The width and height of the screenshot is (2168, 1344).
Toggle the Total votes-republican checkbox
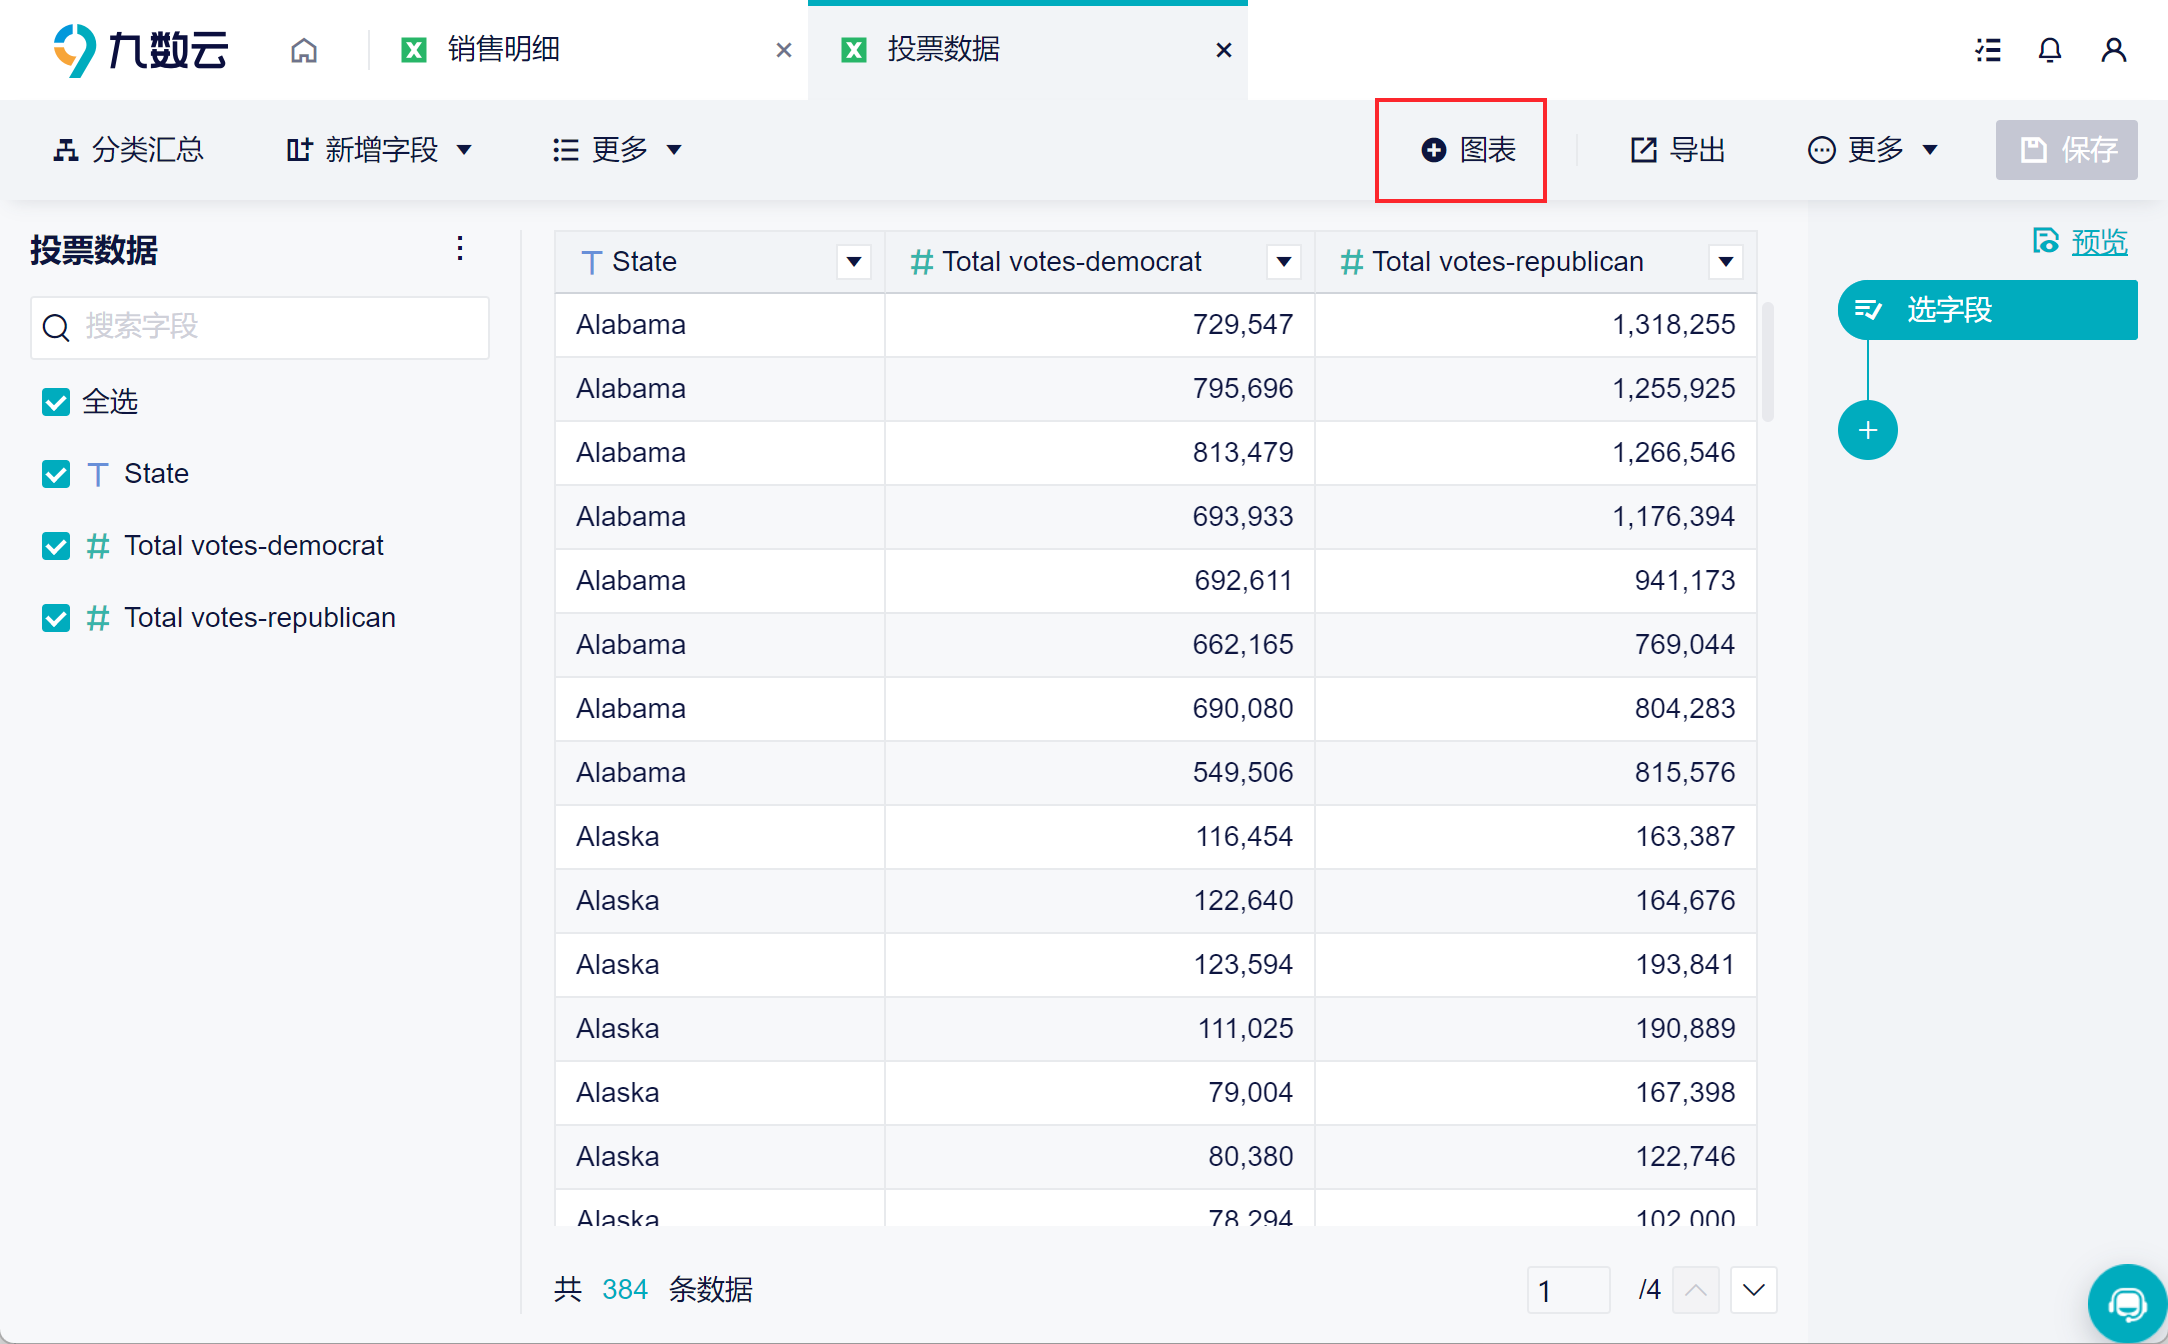click(x=56, y=618)
